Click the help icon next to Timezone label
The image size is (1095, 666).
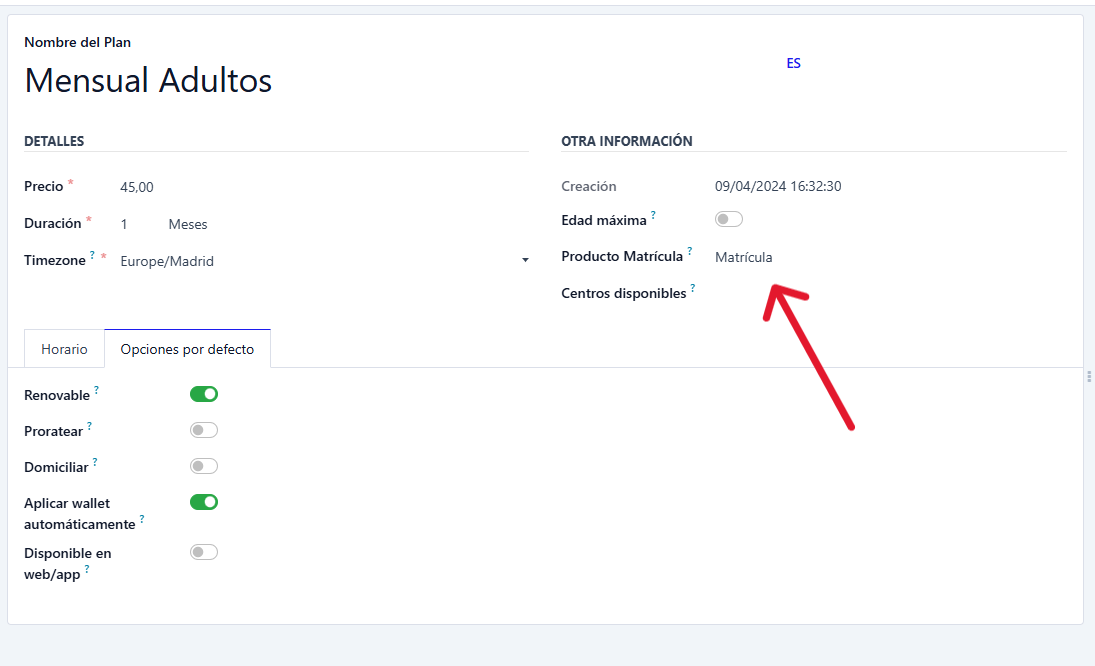(x=92, y=256)
